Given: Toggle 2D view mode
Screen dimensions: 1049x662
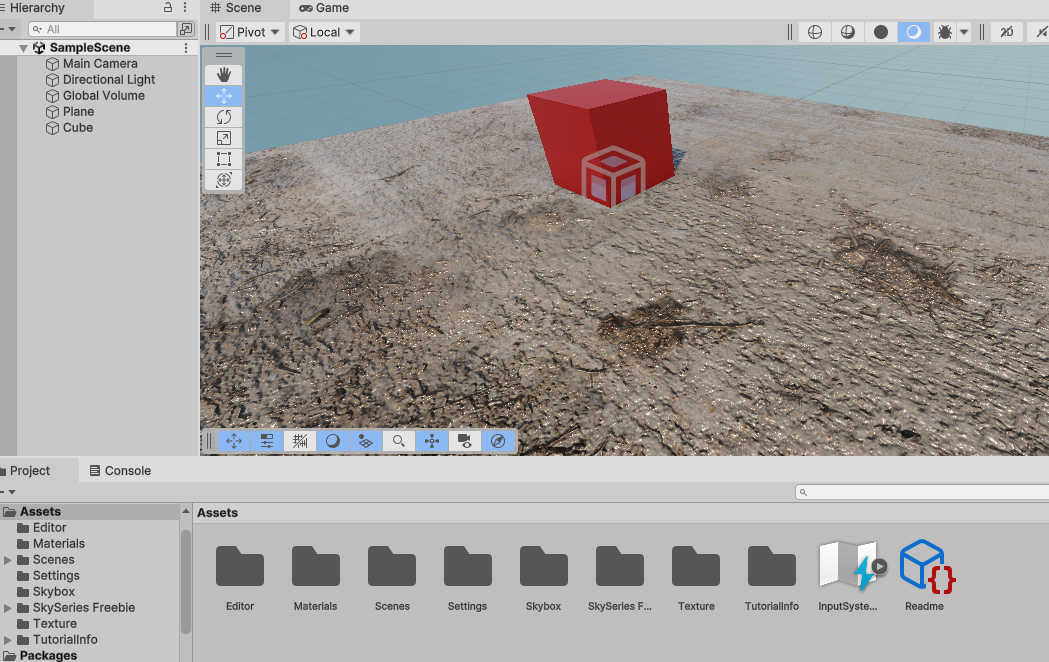Looking at the screenshot, I should tap(1007, 32).
